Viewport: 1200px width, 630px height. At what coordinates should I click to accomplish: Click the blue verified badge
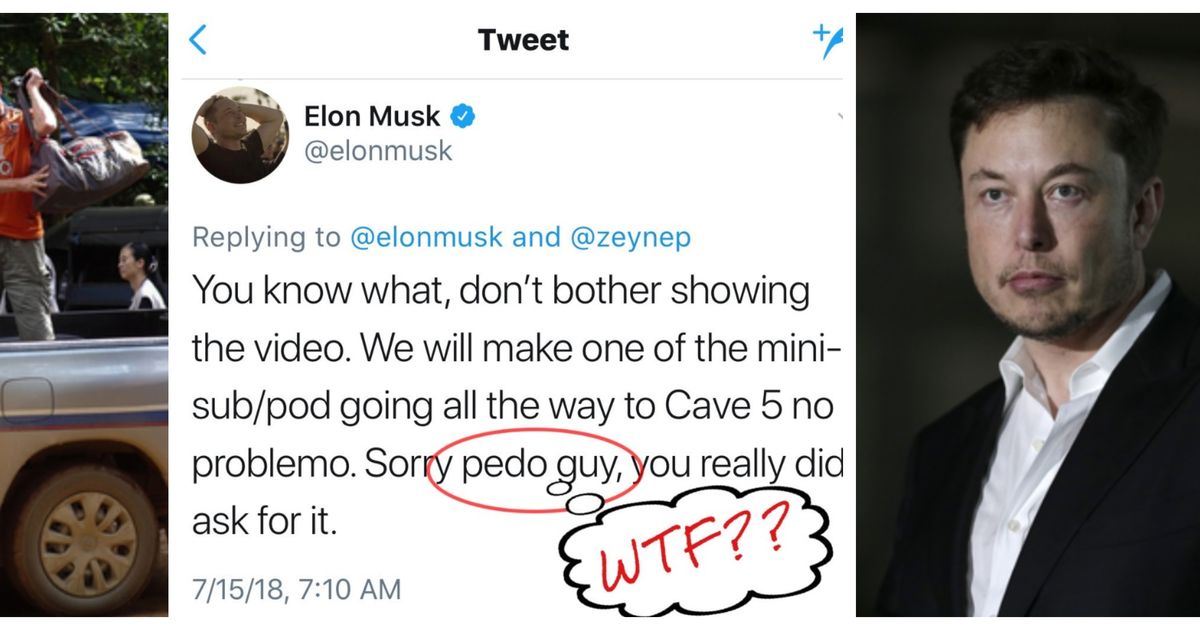pos(461,117)
